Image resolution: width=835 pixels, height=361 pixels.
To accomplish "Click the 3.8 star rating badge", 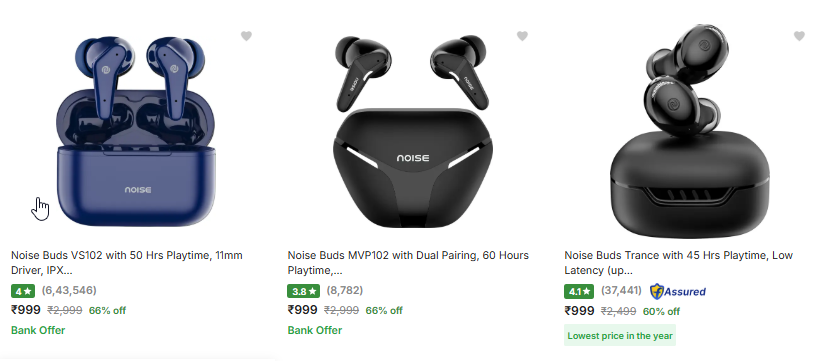I will (304, 291).
